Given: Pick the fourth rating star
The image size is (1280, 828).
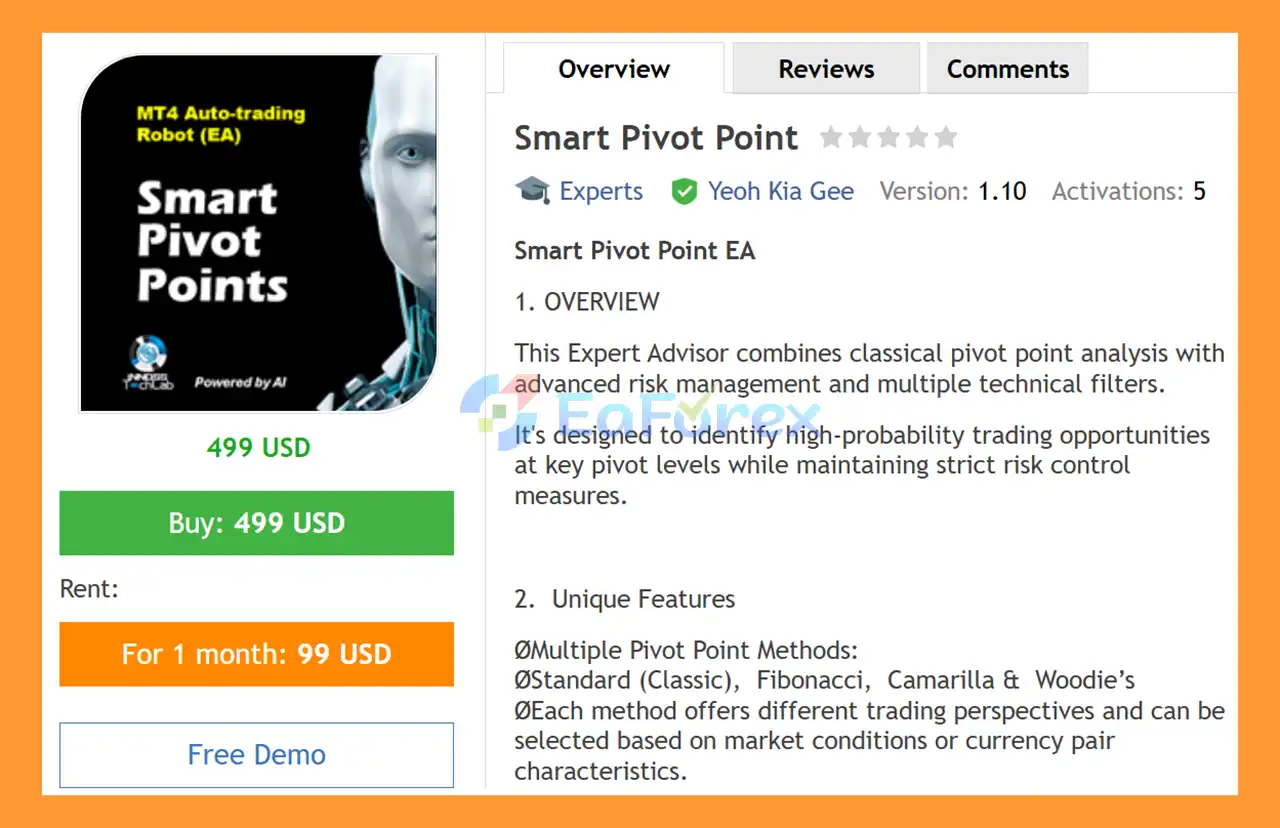Looking at the screenshot, I should click(x=917, y=138).
